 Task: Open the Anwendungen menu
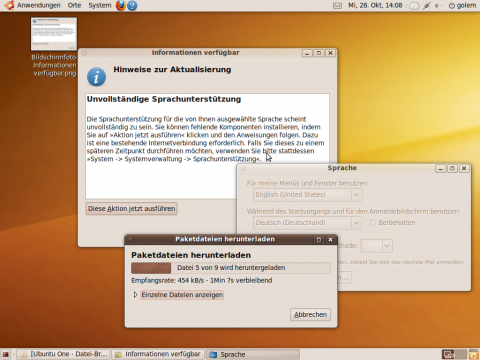(x=39, y=5)
